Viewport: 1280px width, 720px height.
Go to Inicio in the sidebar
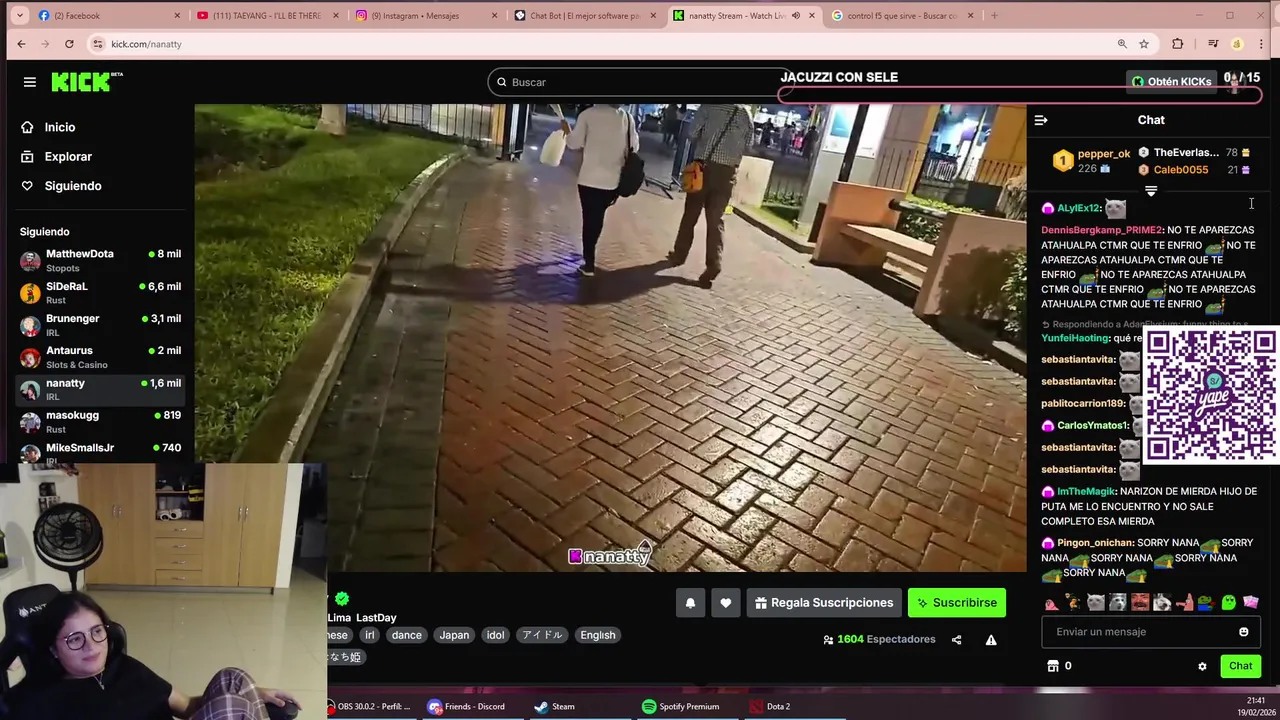pyautogui.click(x=60, y=127)
